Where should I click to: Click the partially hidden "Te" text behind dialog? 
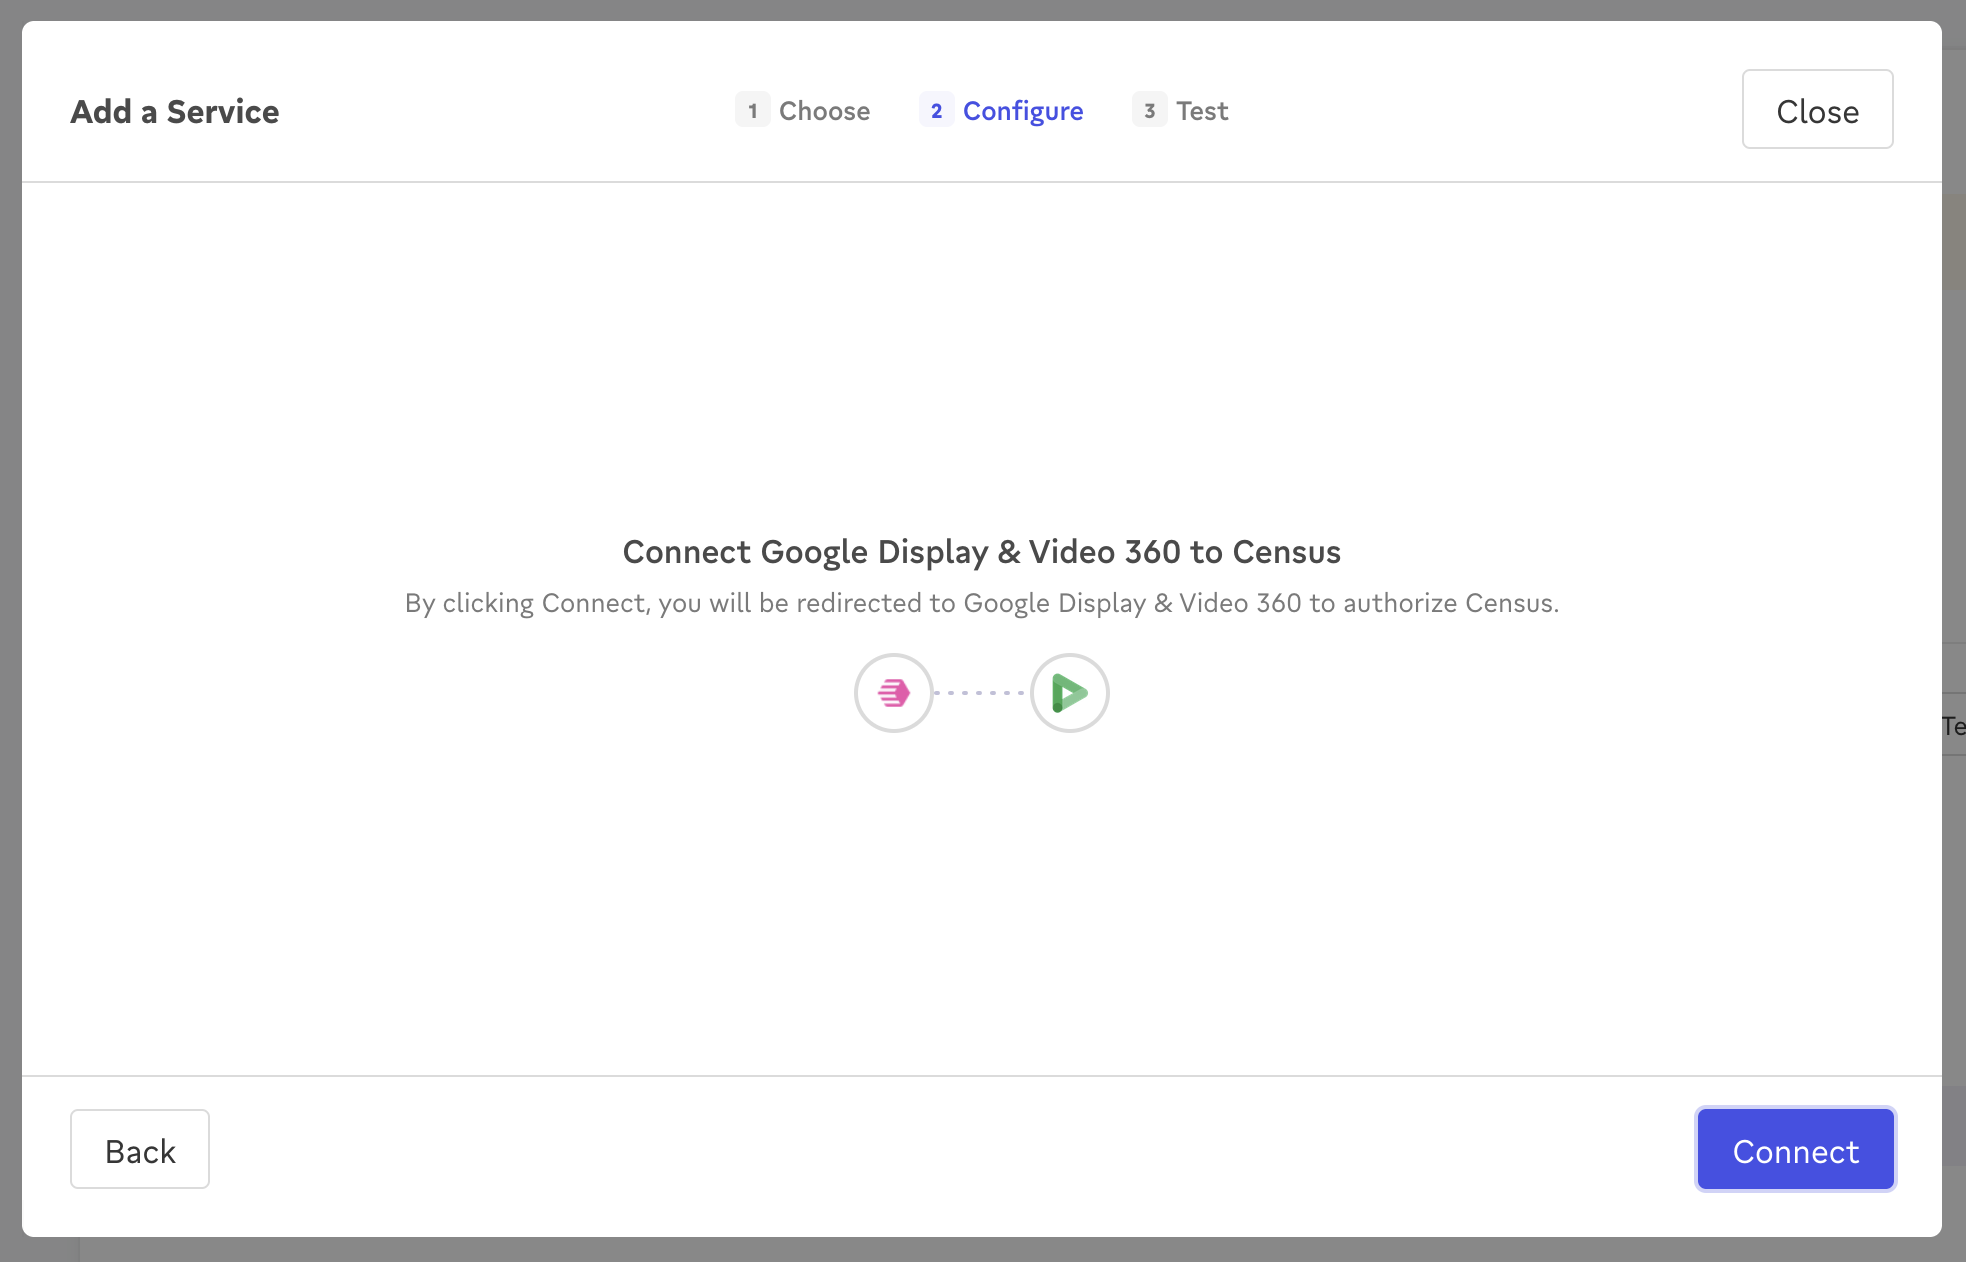[x=1953, y=726]
